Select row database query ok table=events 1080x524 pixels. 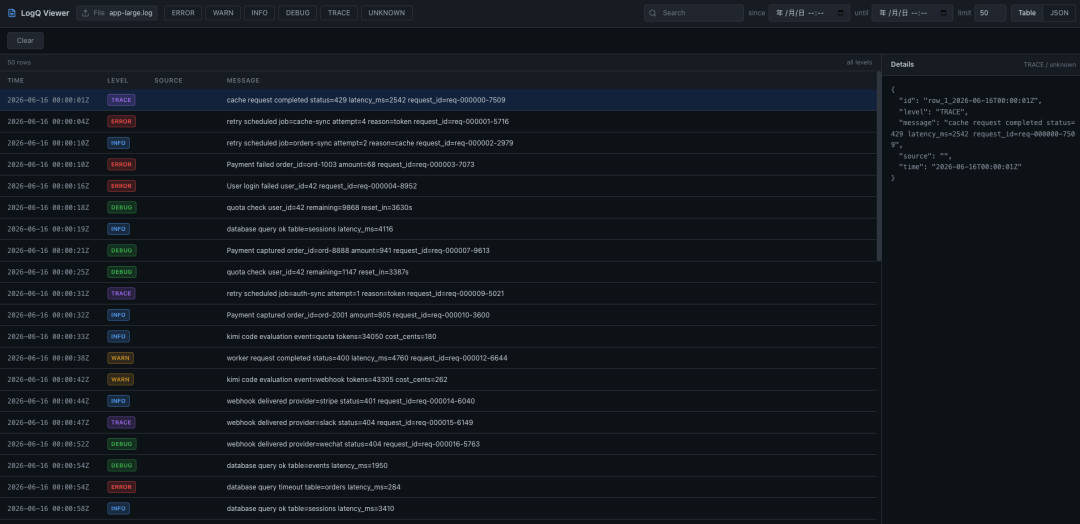(x=438, y=465)
